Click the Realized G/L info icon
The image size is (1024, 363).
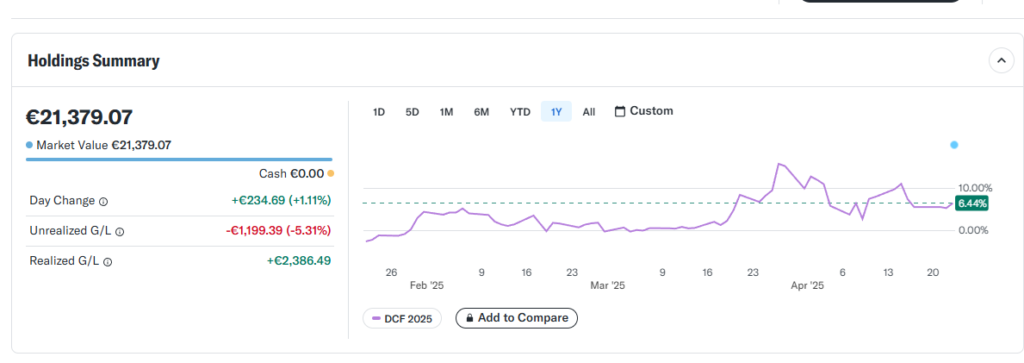108,262
